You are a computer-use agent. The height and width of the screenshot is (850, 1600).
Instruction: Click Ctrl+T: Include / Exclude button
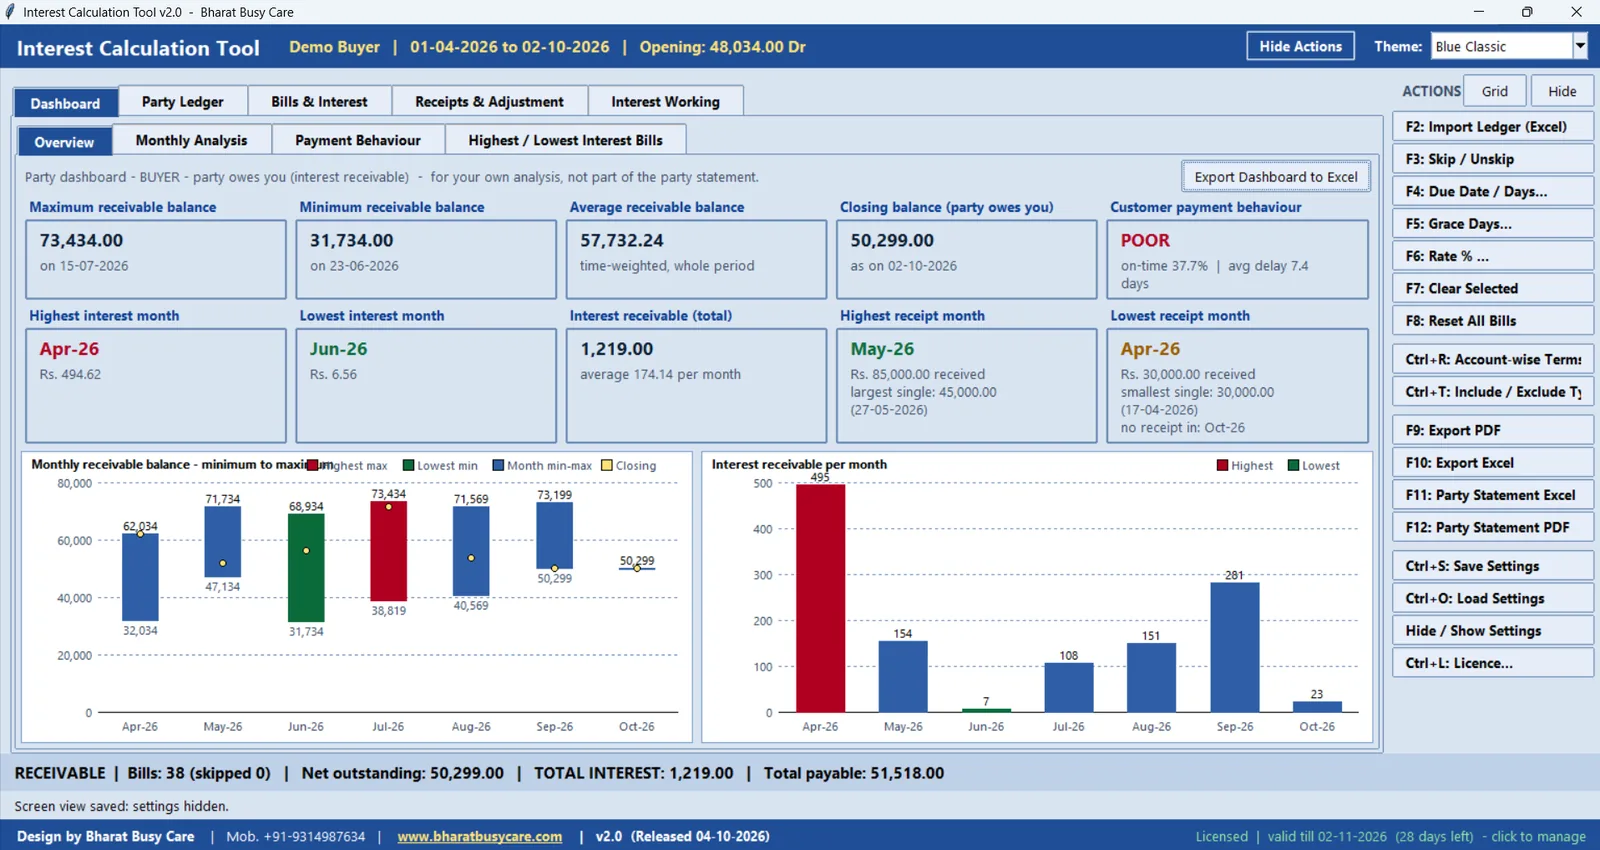(1493, 392)
